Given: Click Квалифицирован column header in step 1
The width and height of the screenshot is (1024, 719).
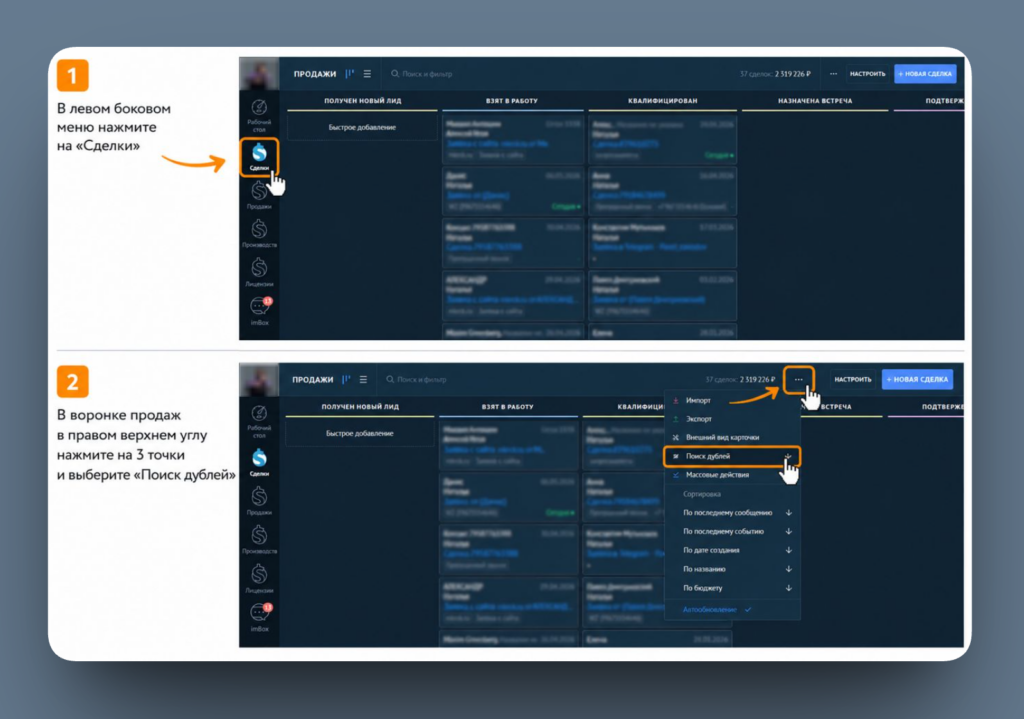Looking at the screenshot, I should point(662,101).
